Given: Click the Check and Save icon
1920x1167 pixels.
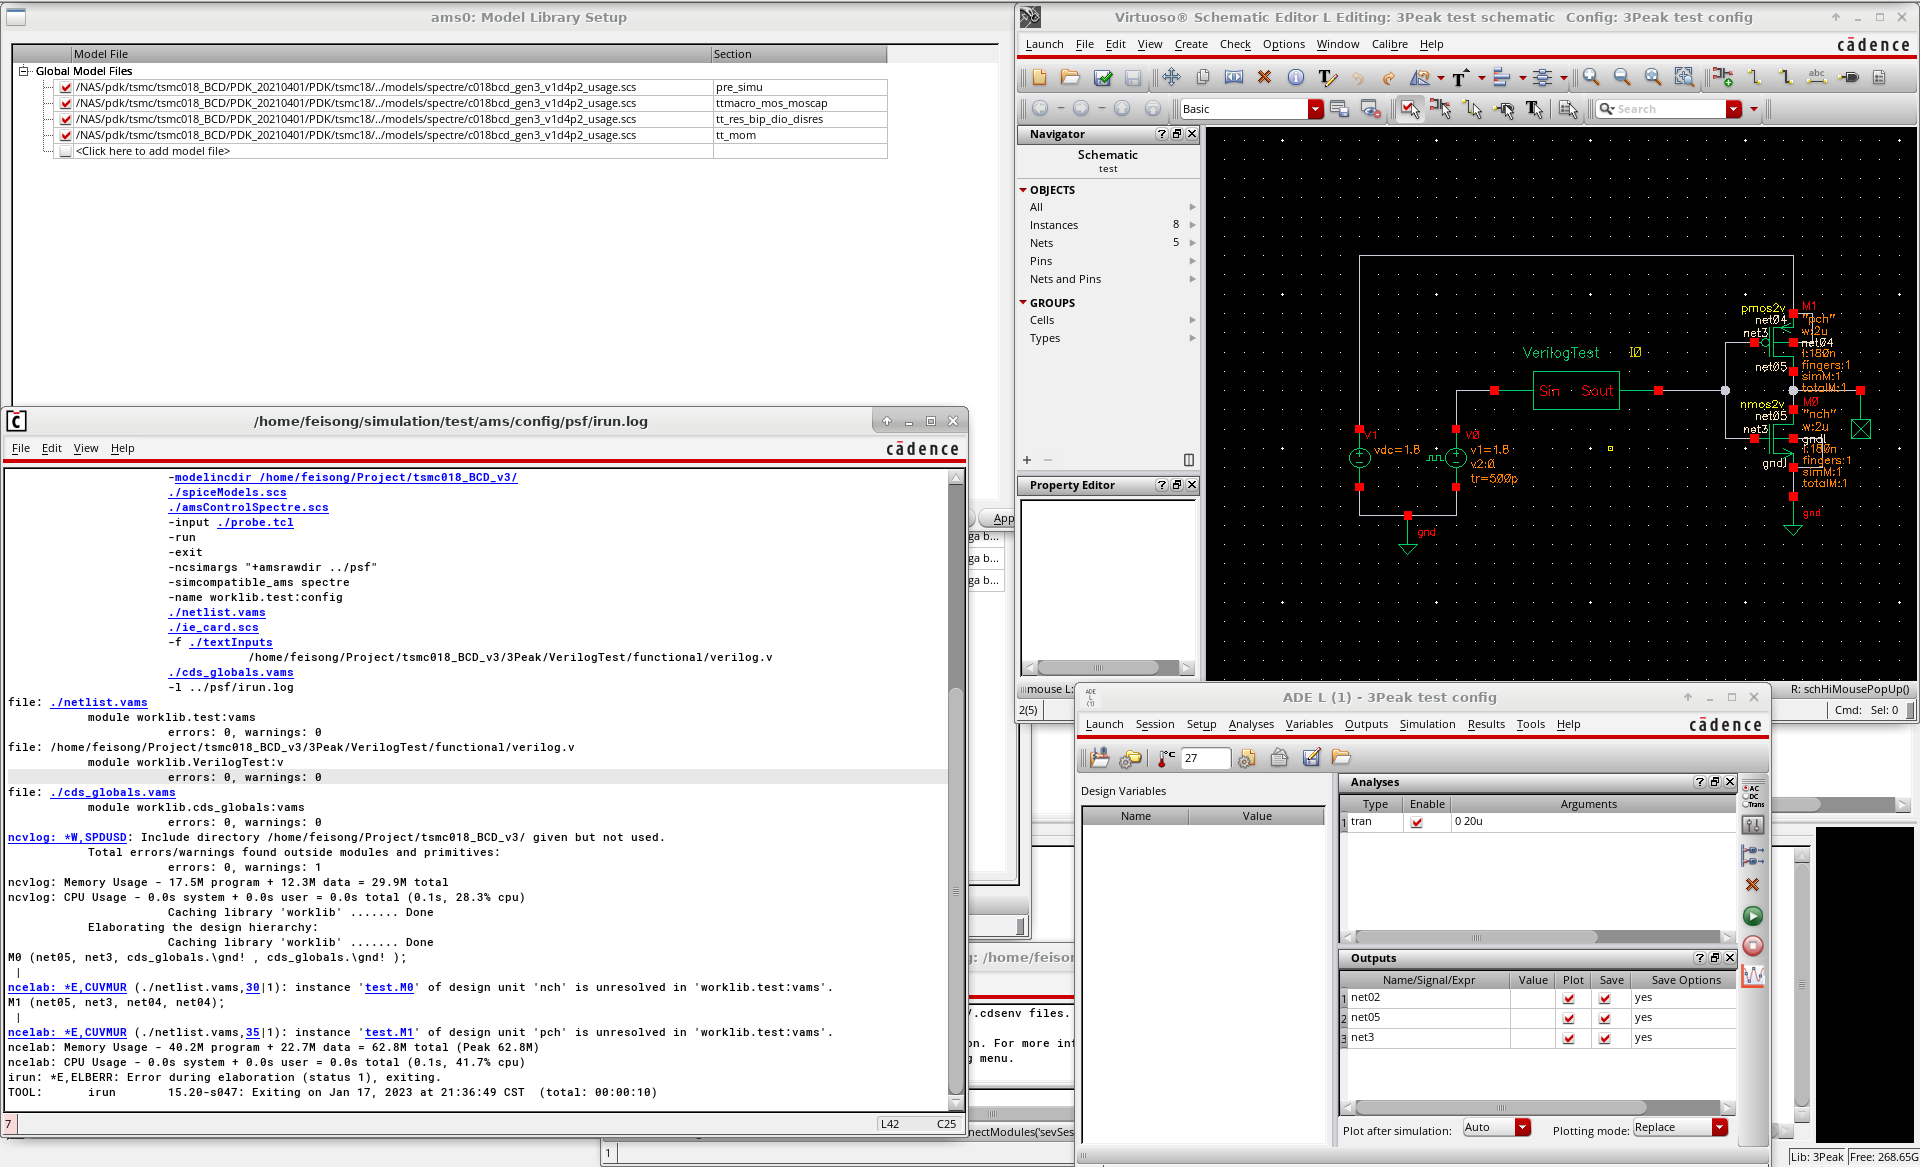Looking at the screenshot, I should pos(1103,77).
